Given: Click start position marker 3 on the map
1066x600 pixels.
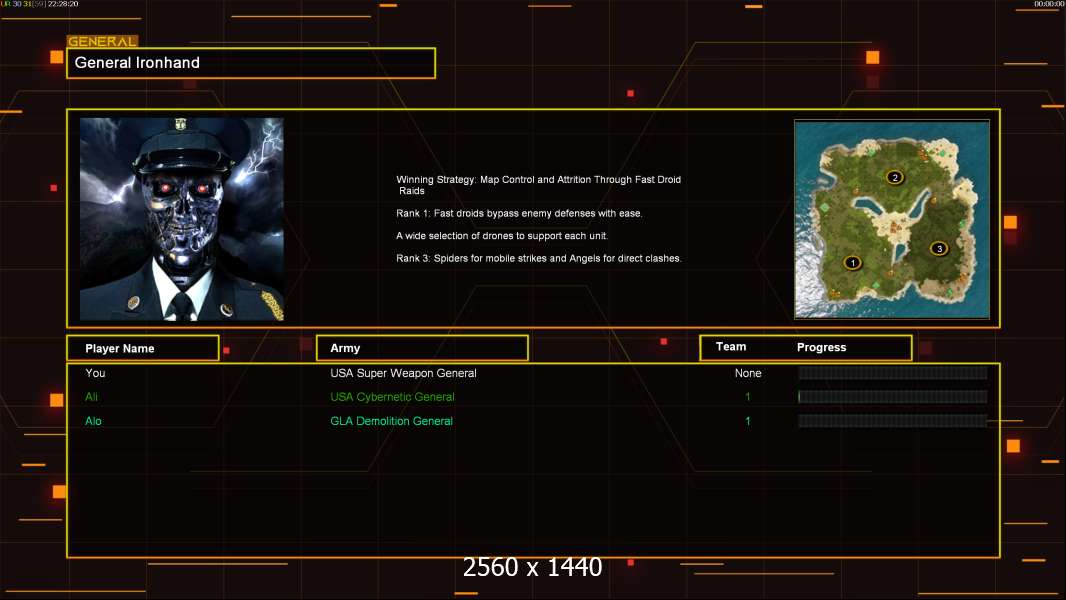Looking at the screenshot, I should point(939,249).
